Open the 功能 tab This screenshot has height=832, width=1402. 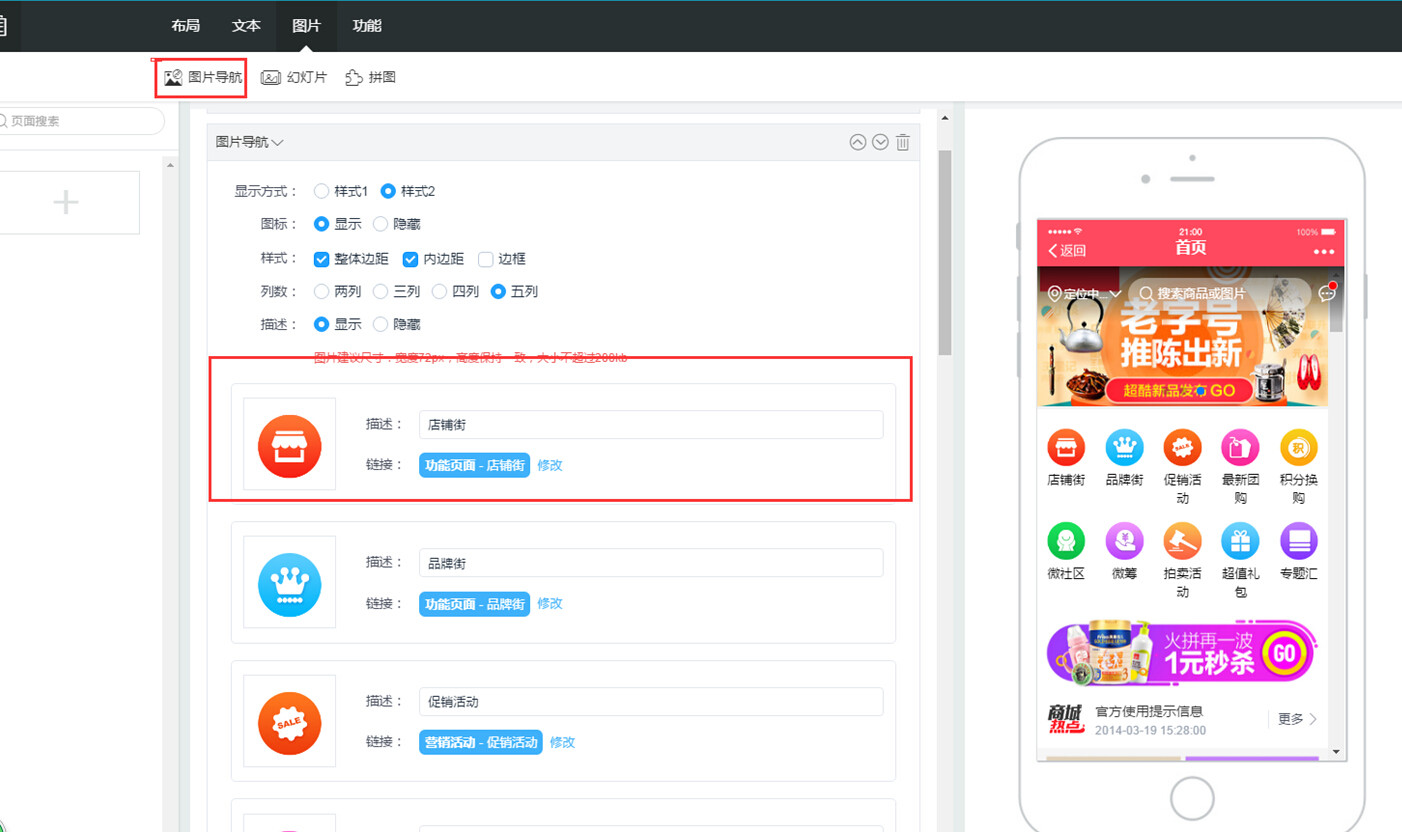click(367, 26)
